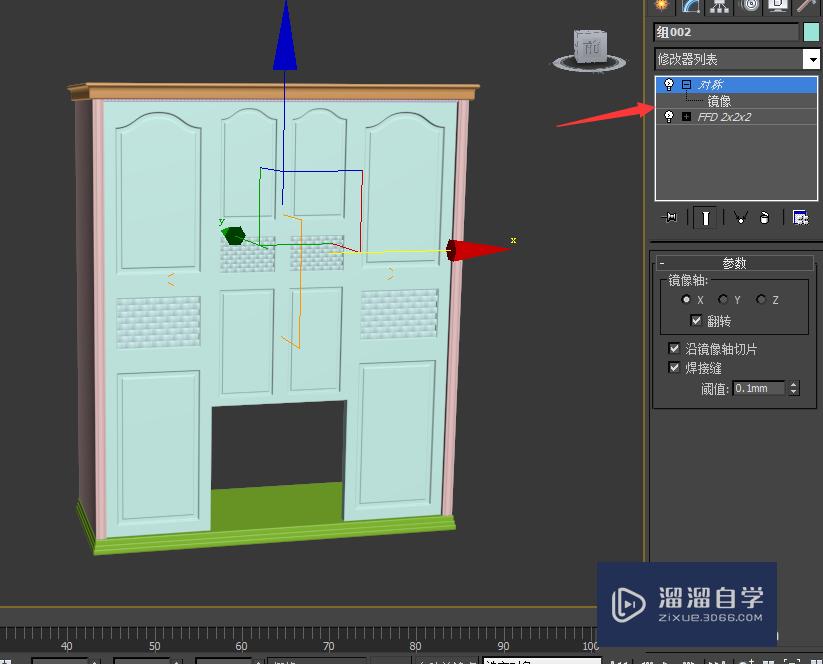Switch to the Modify panel tab
This screenshot has height=664, width=823.
[x=691, y=5]
